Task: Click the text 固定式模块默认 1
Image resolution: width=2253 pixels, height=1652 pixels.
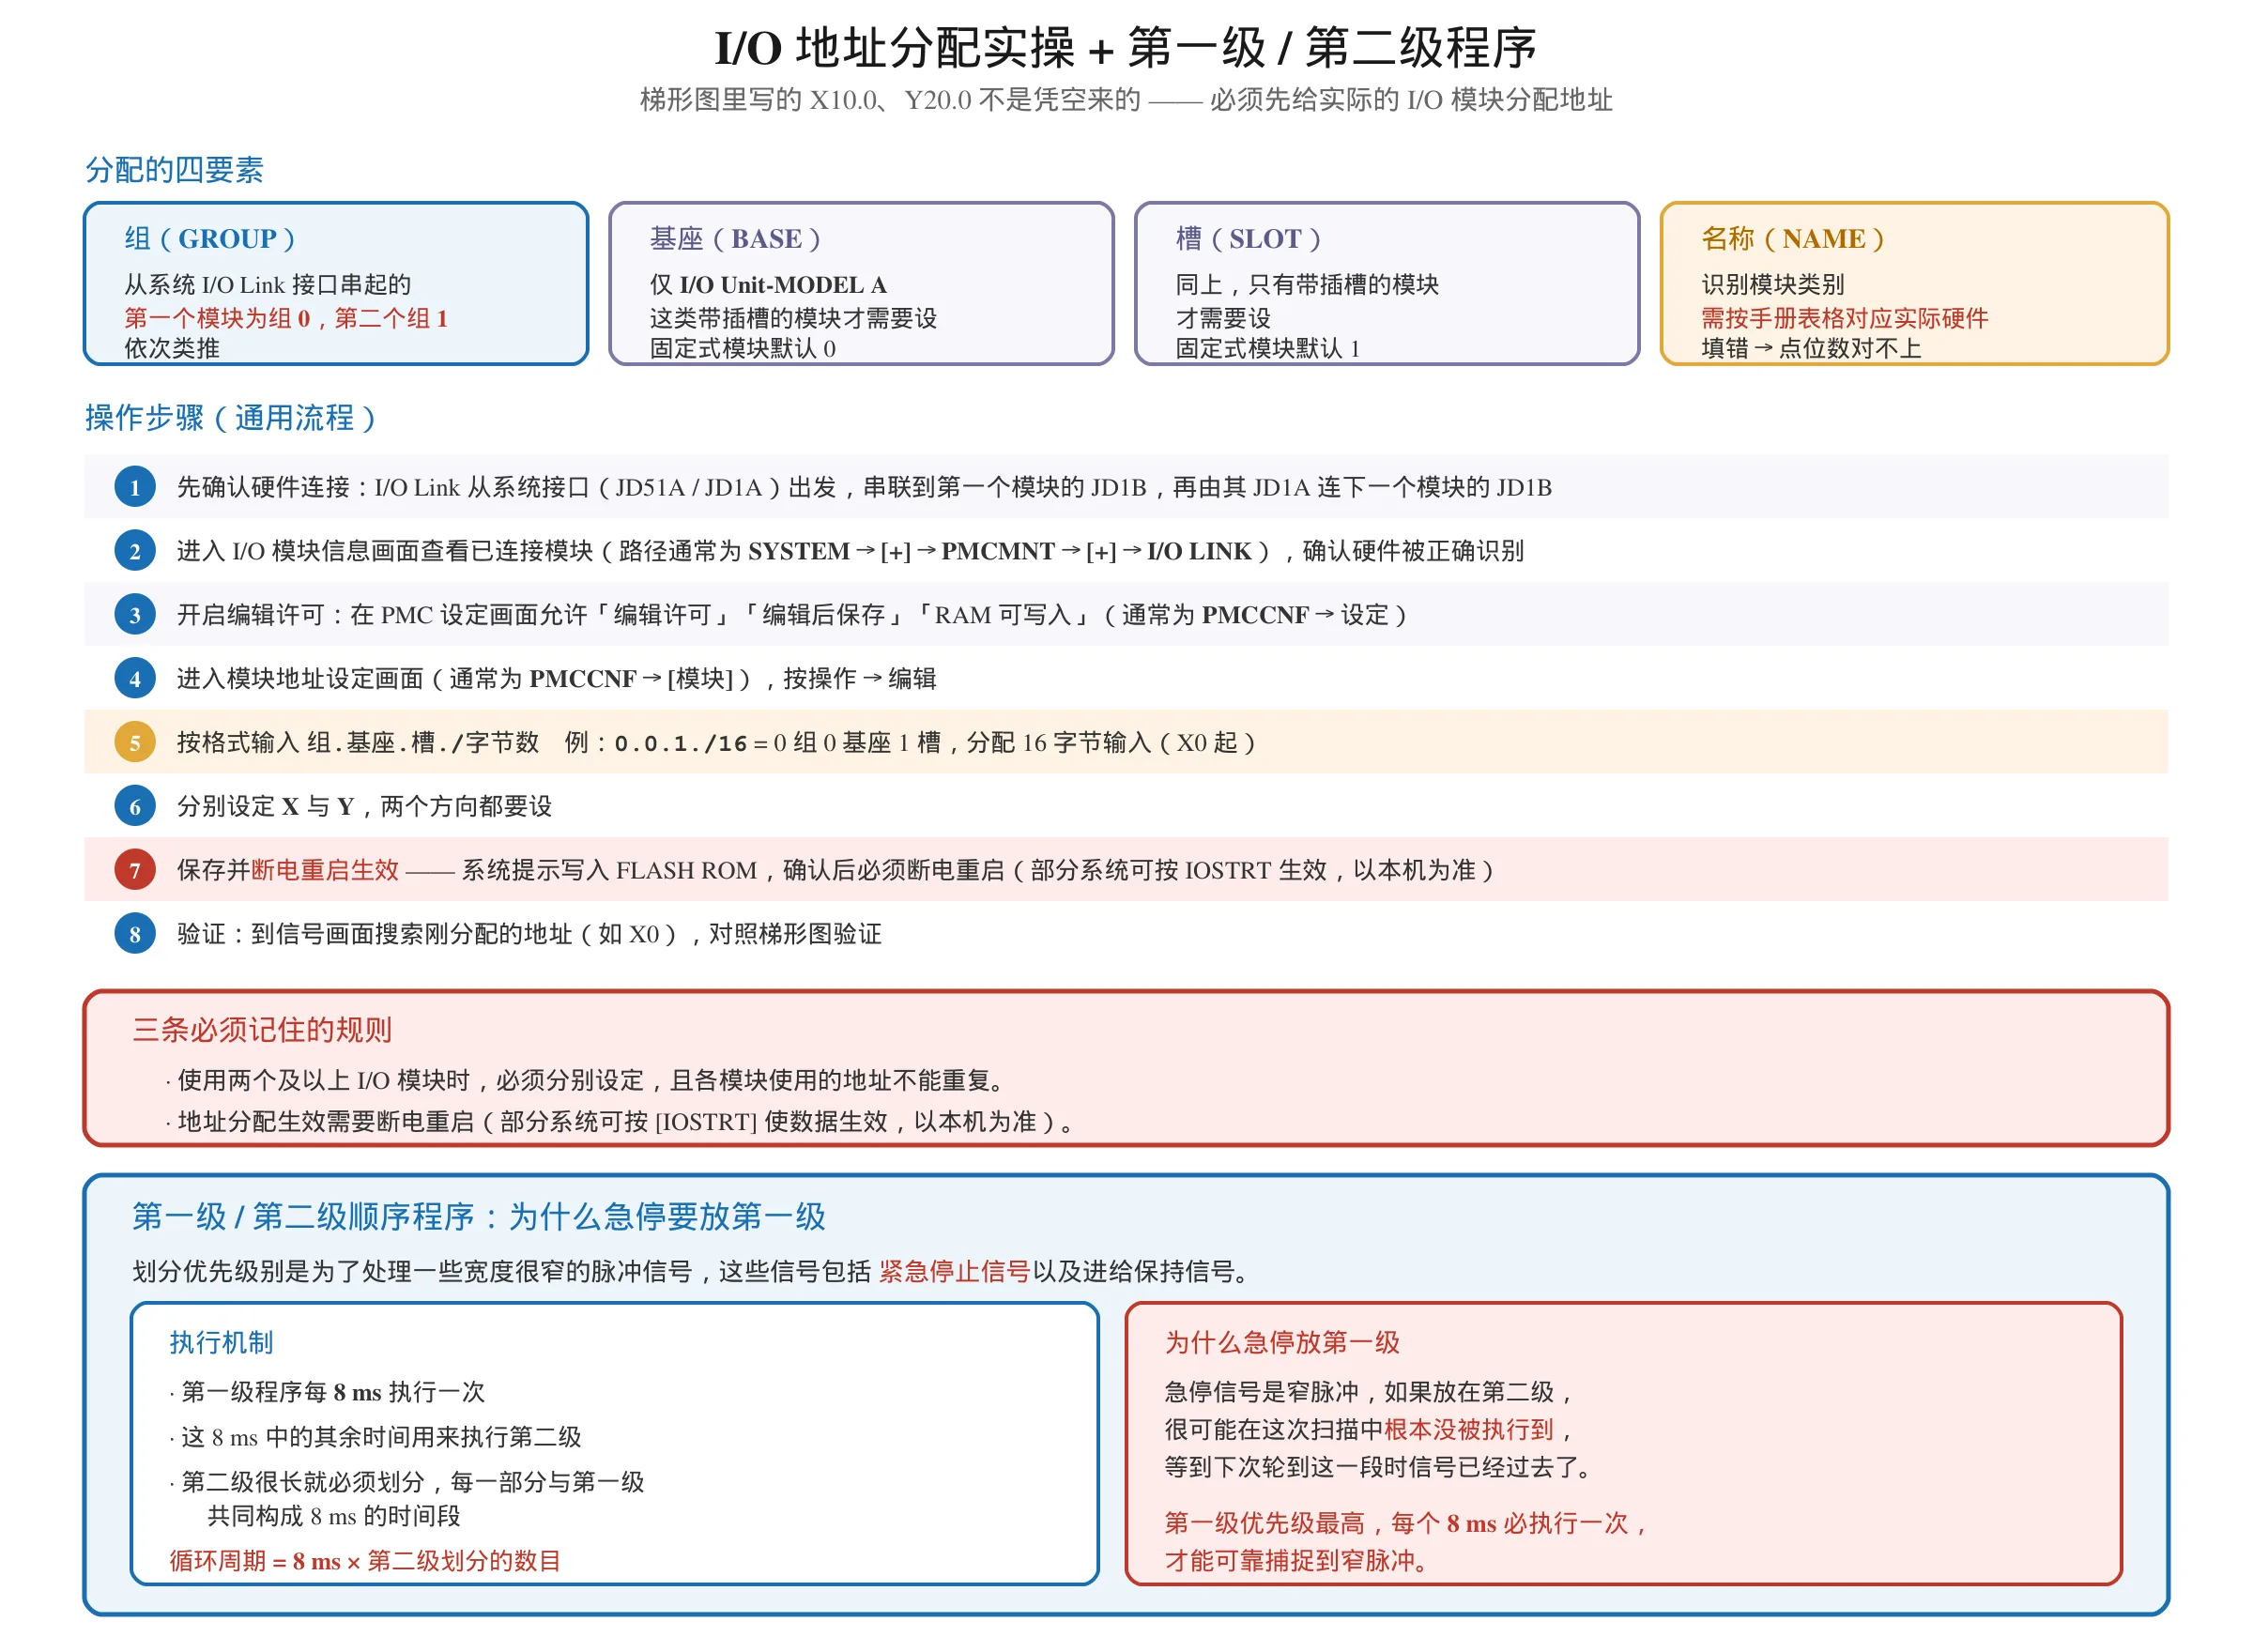Action: (1268, 348)
